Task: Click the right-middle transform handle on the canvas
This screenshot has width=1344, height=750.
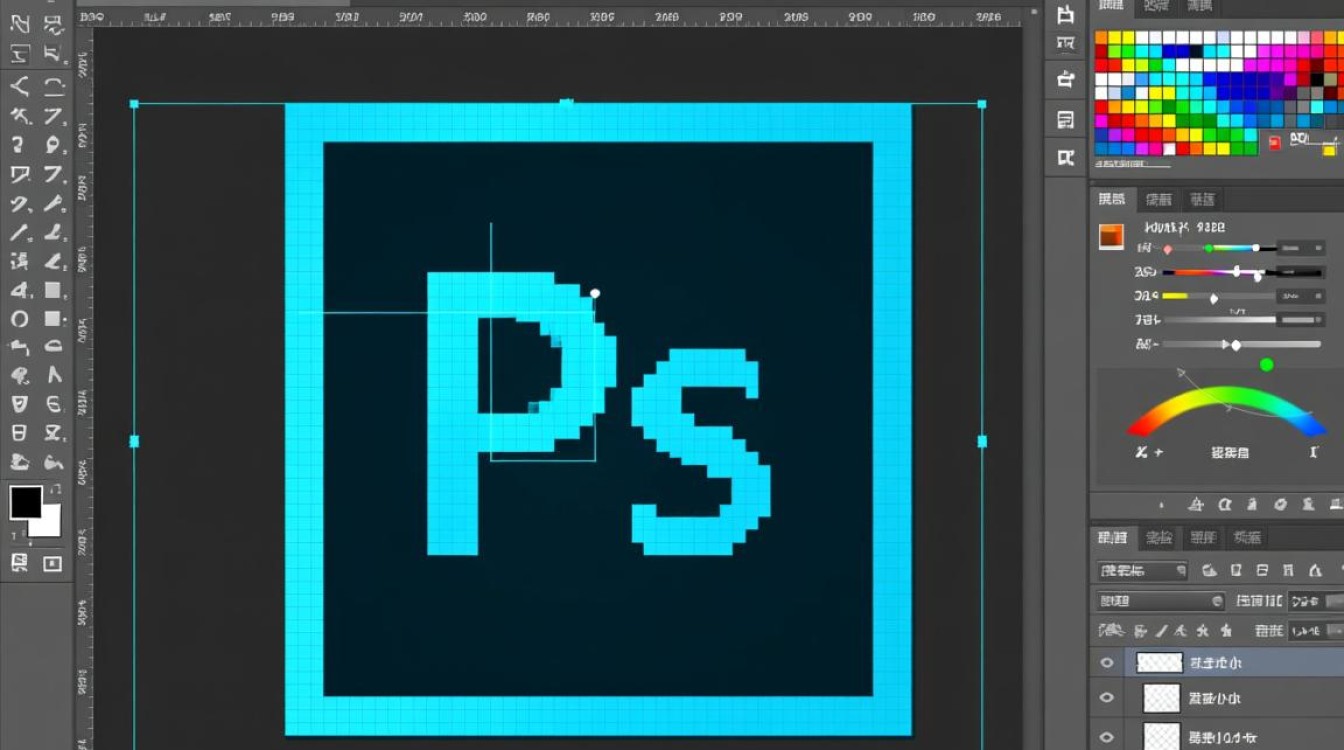Action: [x=982, y=441]
